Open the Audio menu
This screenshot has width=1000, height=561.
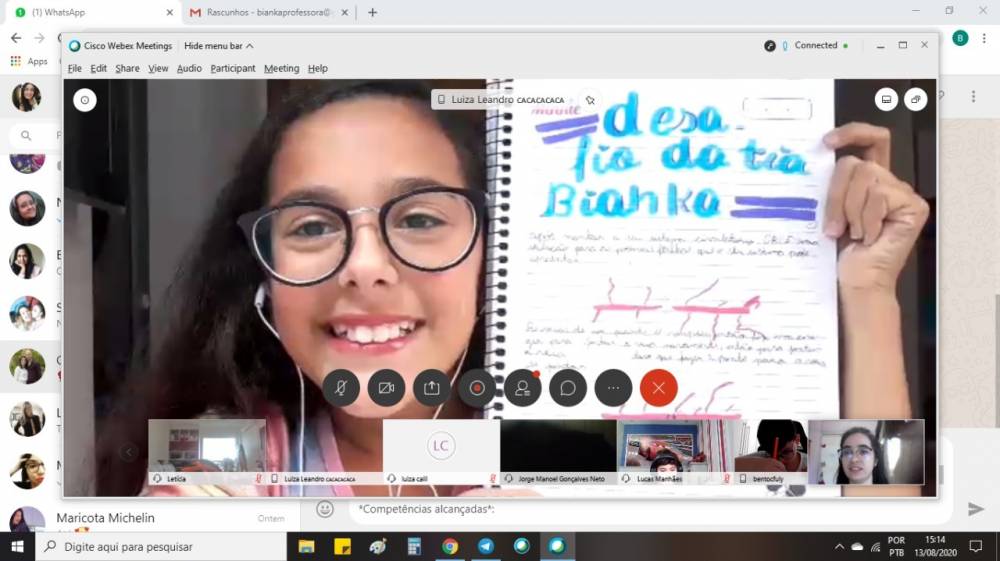(189, 69)
